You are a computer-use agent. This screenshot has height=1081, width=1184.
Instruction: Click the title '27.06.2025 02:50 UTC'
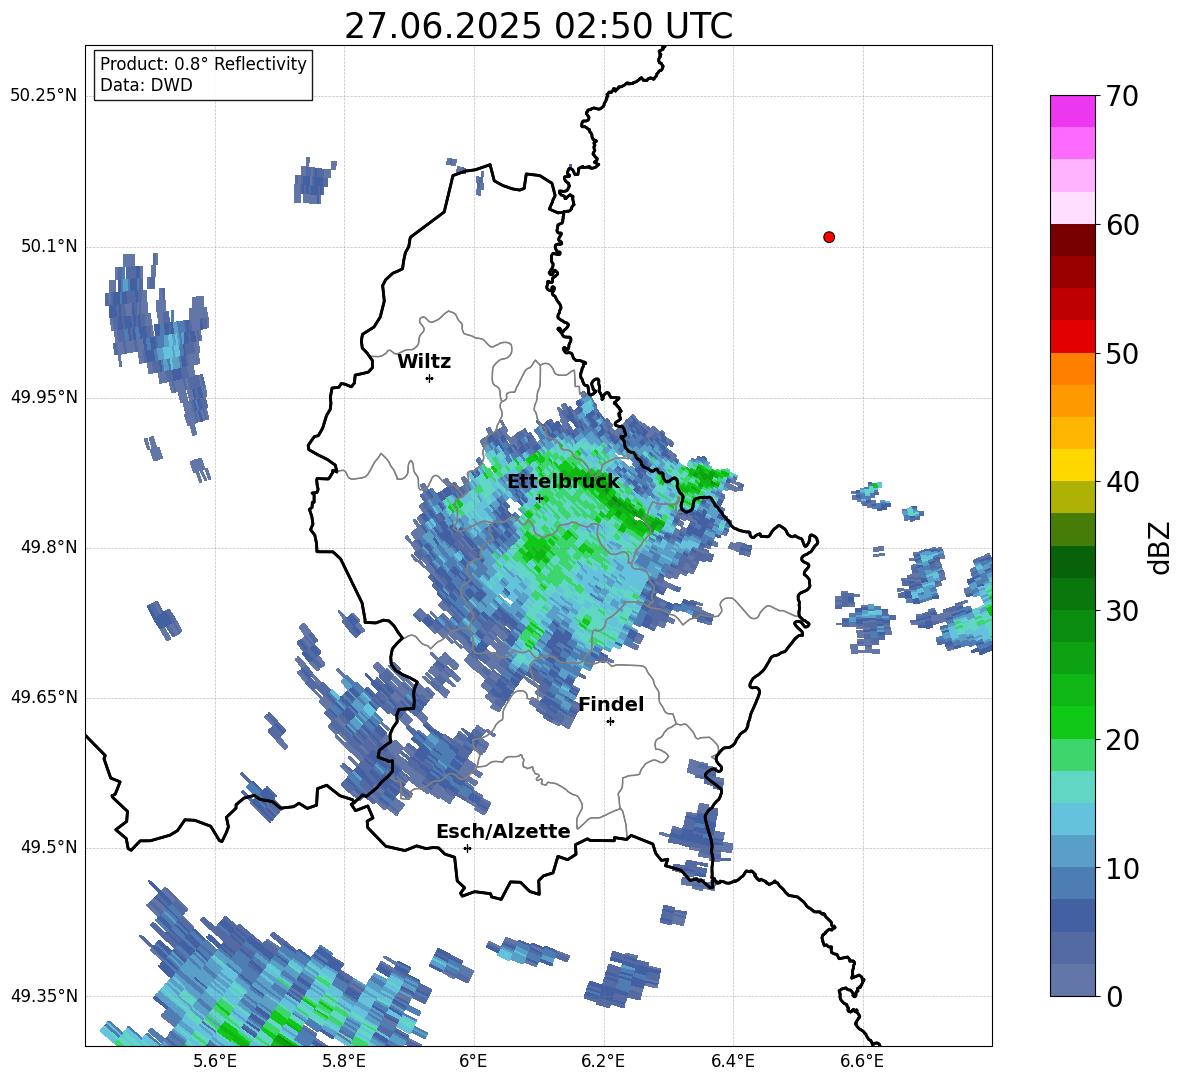pos(538,26)
